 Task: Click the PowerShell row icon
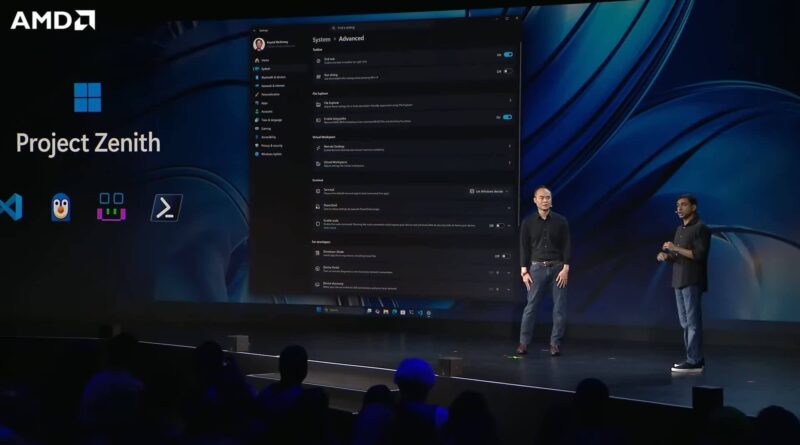[318, 207]
